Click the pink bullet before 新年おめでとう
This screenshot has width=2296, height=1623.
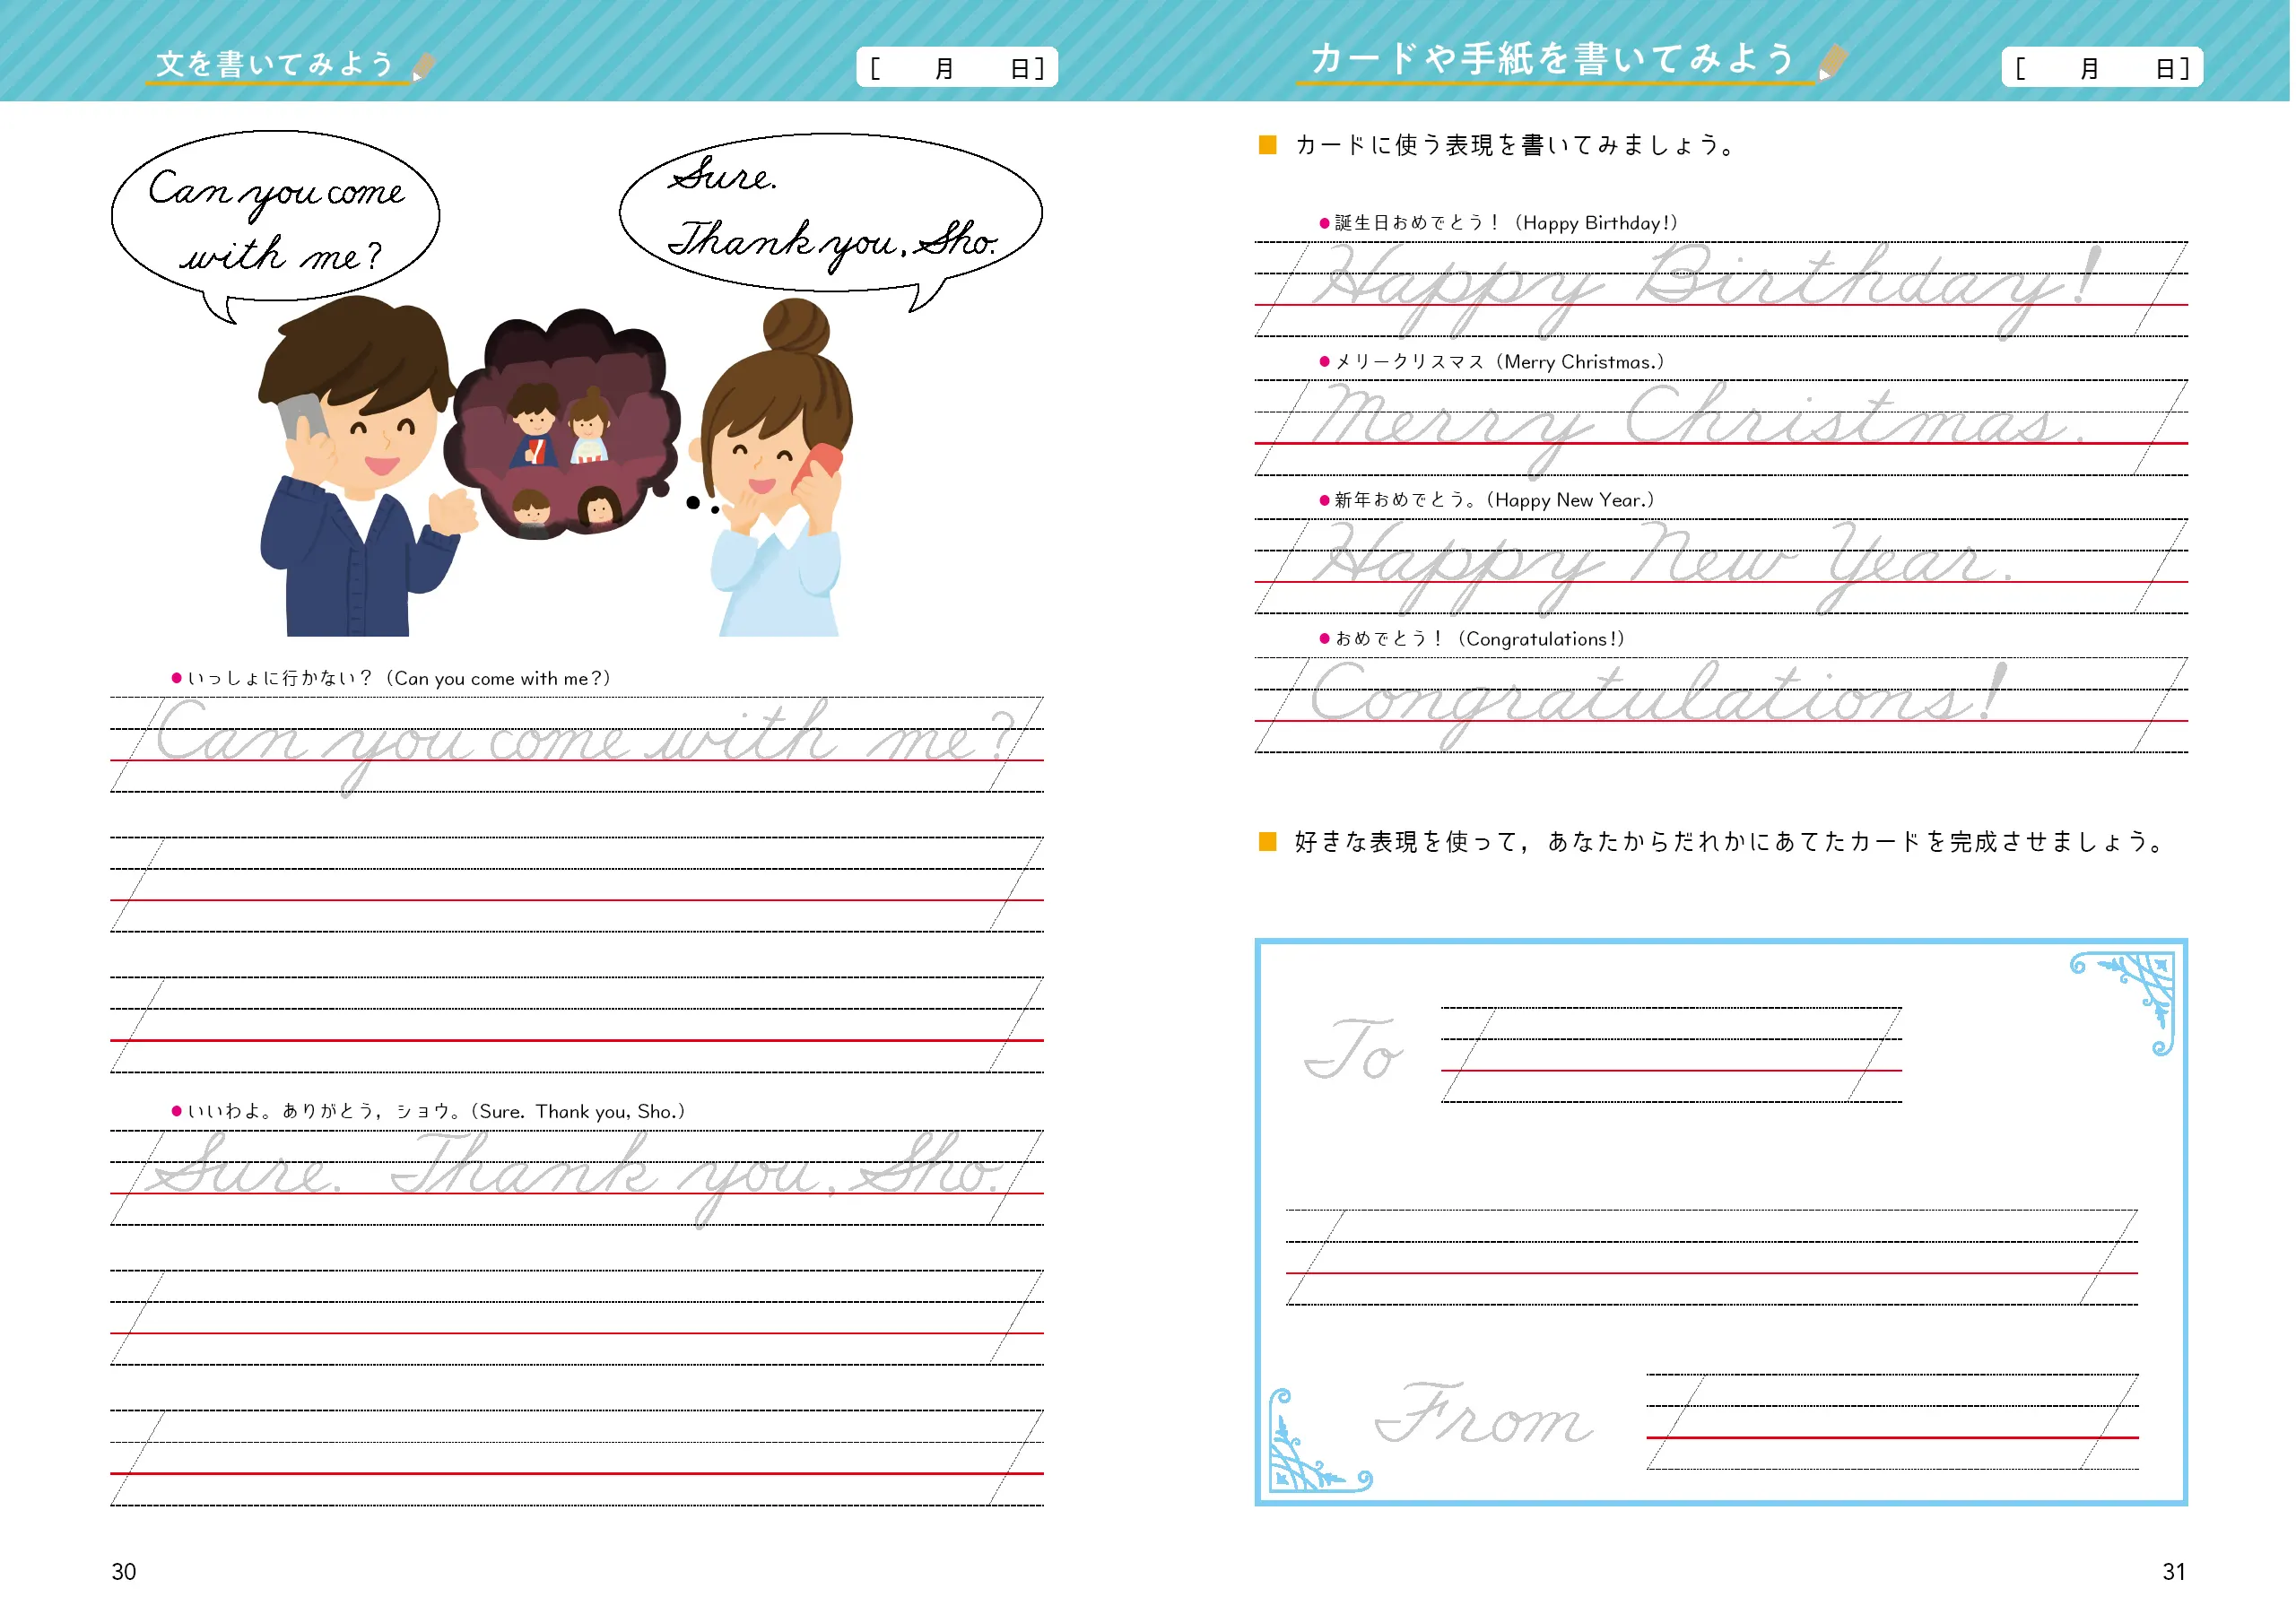click(x=1324, y=500)
